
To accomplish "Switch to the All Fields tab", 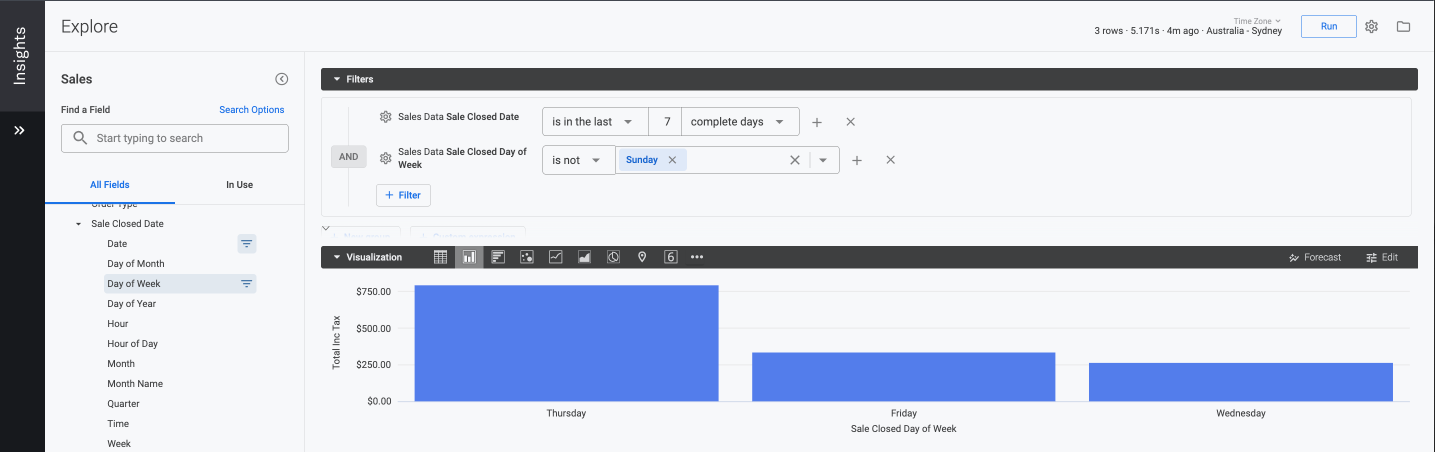I will click(x=110, y=185).
